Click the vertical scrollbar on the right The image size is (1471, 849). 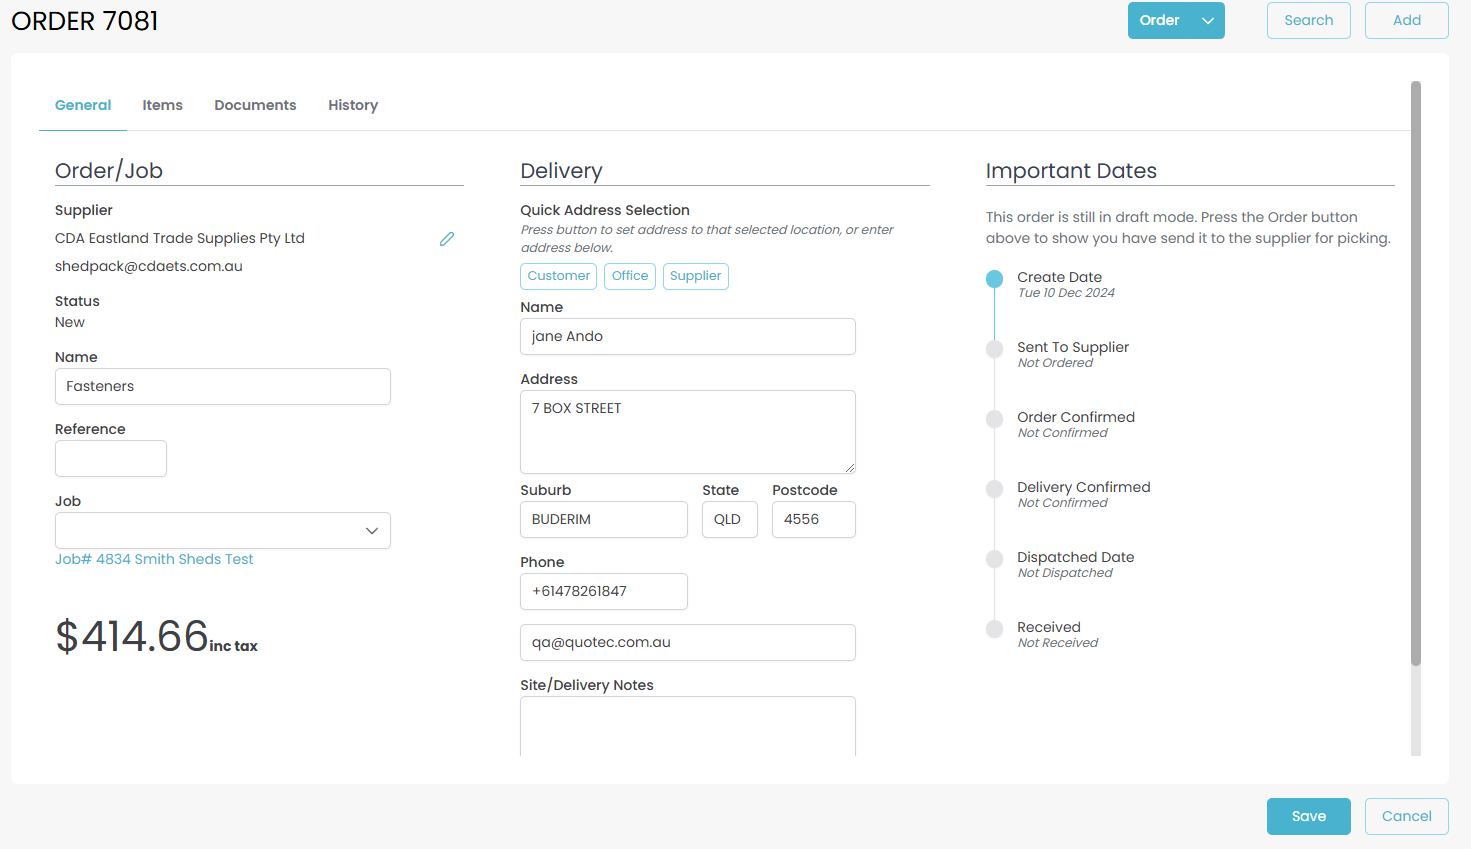click(1415, 373)
